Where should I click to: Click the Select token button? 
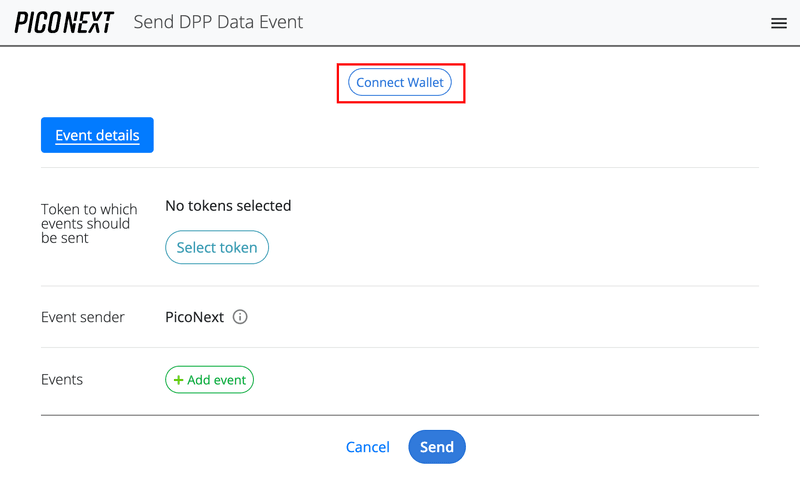[217, 247]
